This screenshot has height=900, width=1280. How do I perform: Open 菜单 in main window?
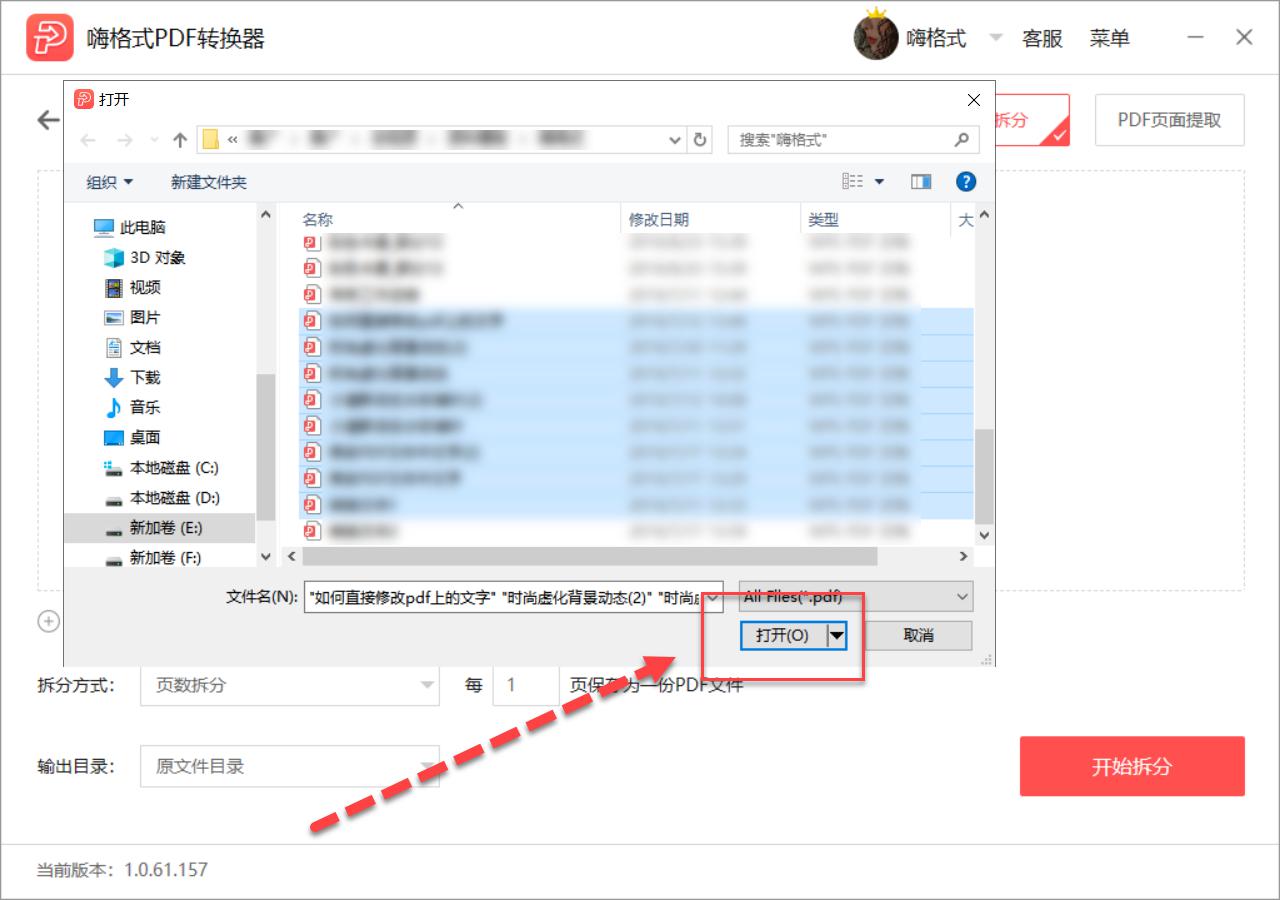[x=1110, y=39]
